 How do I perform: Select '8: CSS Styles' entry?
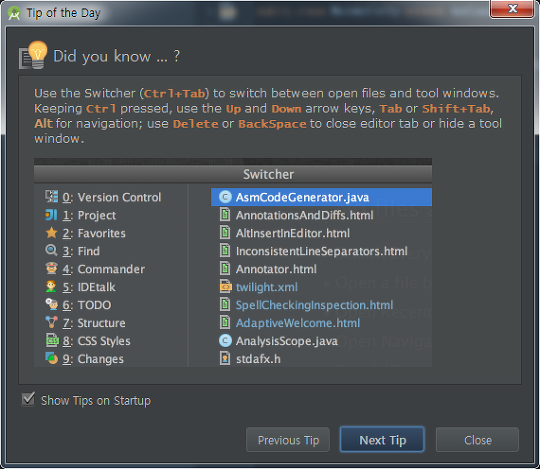coord(96,341)
